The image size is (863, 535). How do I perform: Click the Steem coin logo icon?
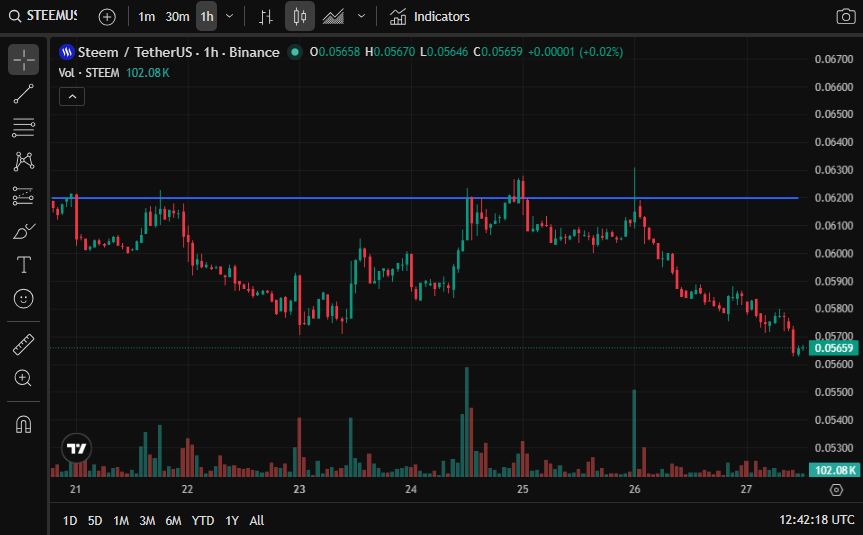point(67,52)
